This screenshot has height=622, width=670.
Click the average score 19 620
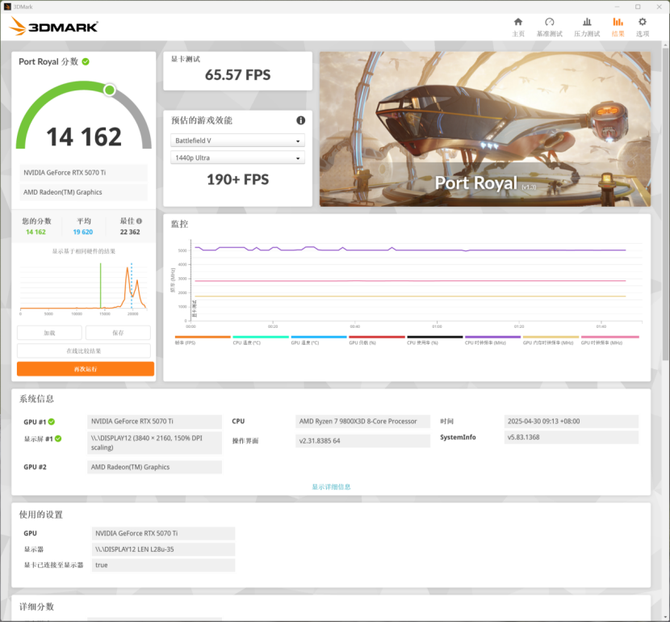point(83,232)
